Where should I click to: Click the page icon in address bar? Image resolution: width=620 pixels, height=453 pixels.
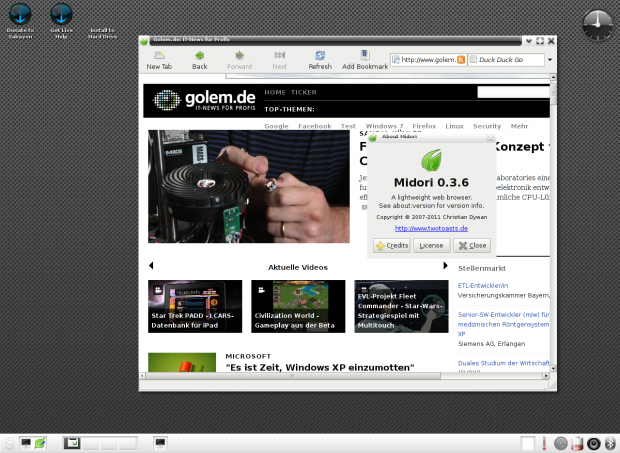(x=396, y=60)
